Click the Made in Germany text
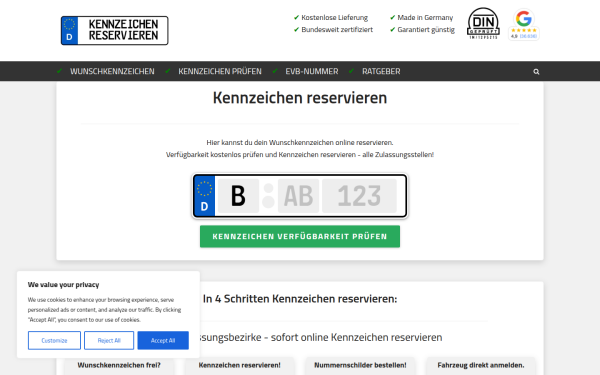The width and height of the screenshot is (600, 375). [425, 18]
